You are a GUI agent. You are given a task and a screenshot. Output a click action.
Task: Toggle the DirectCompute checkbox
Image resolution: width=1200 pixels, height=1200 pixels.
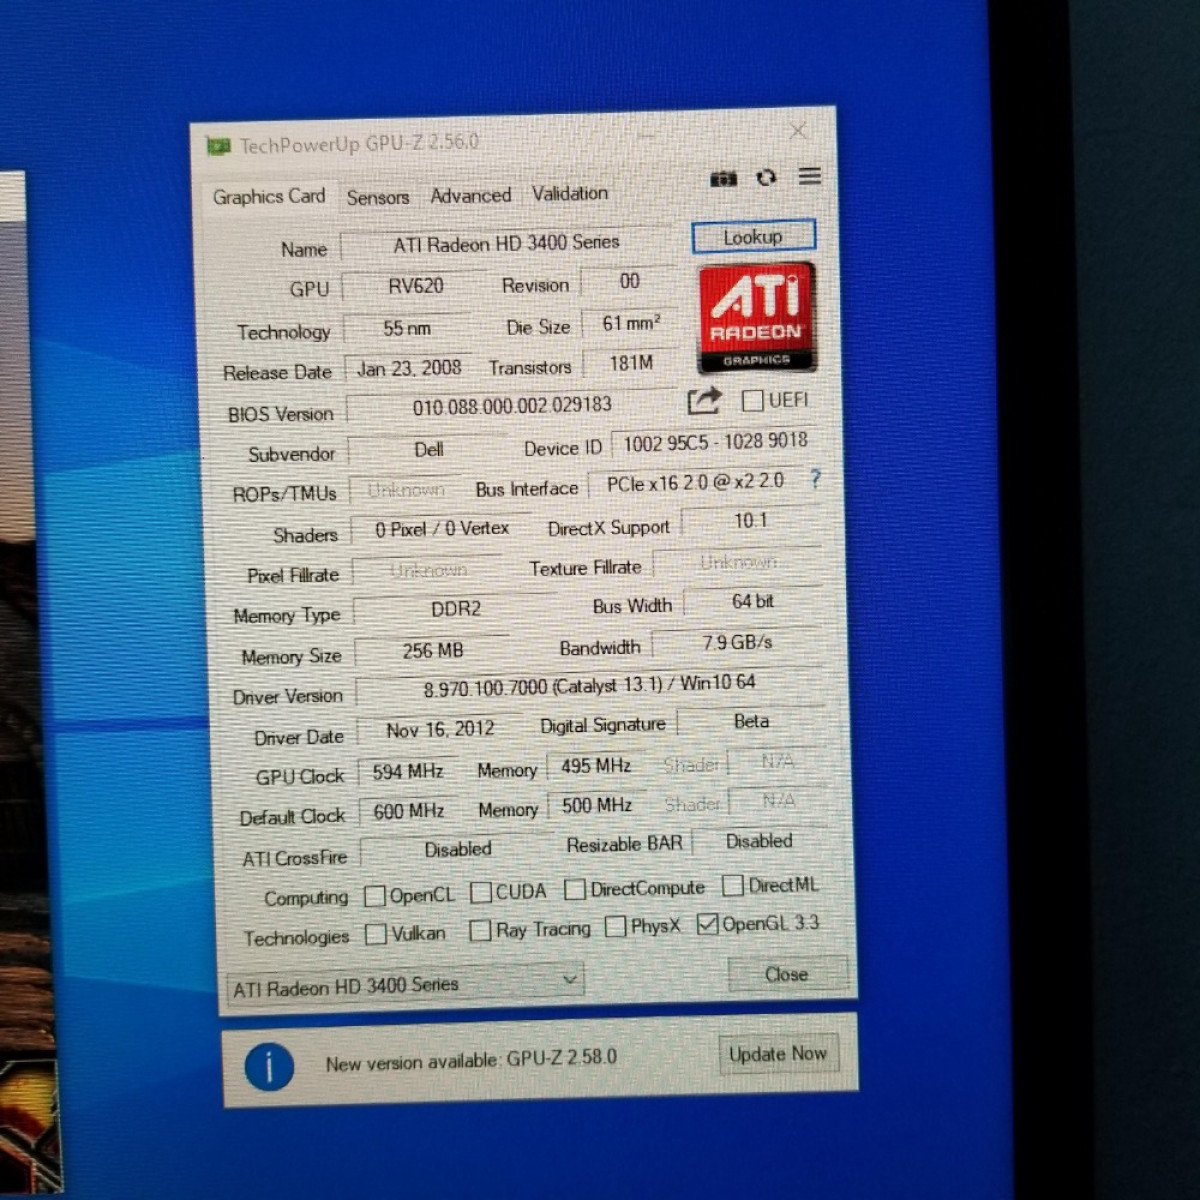tap(575, 889)
